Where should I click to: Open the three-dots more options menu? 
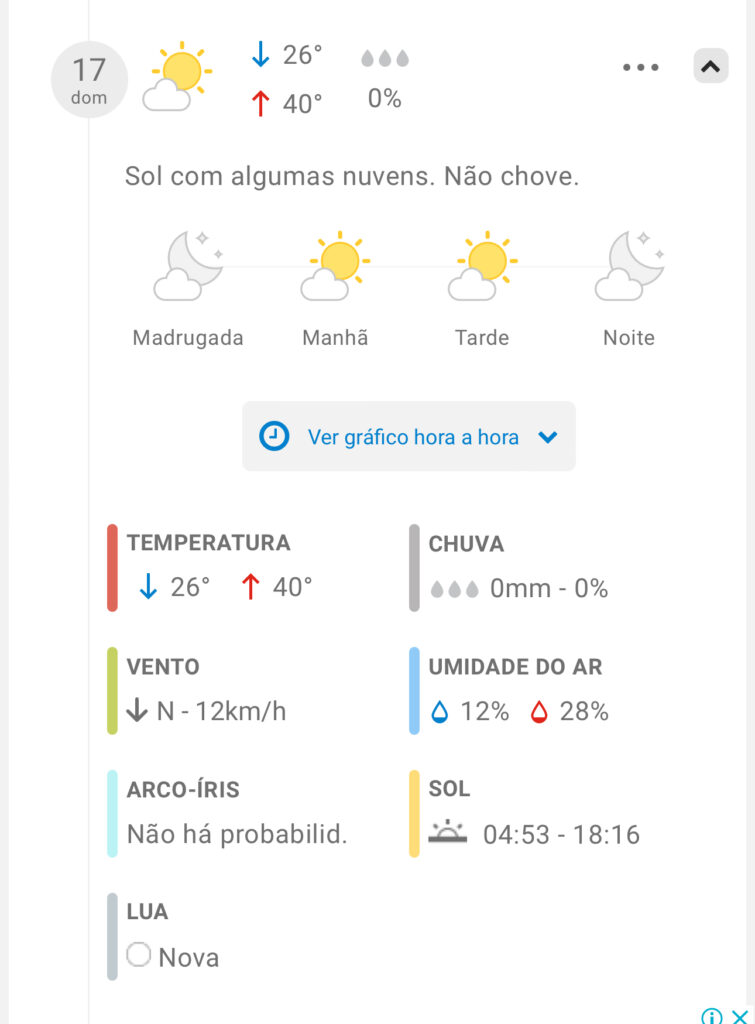[x=641, y=67]
